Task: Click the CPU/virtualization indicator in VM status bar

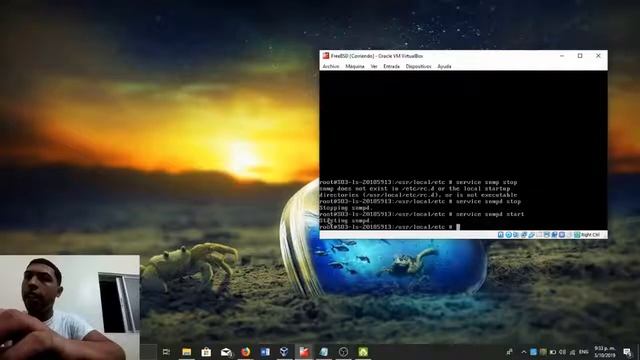Action: pyautogui.click(x=562, y=235)
